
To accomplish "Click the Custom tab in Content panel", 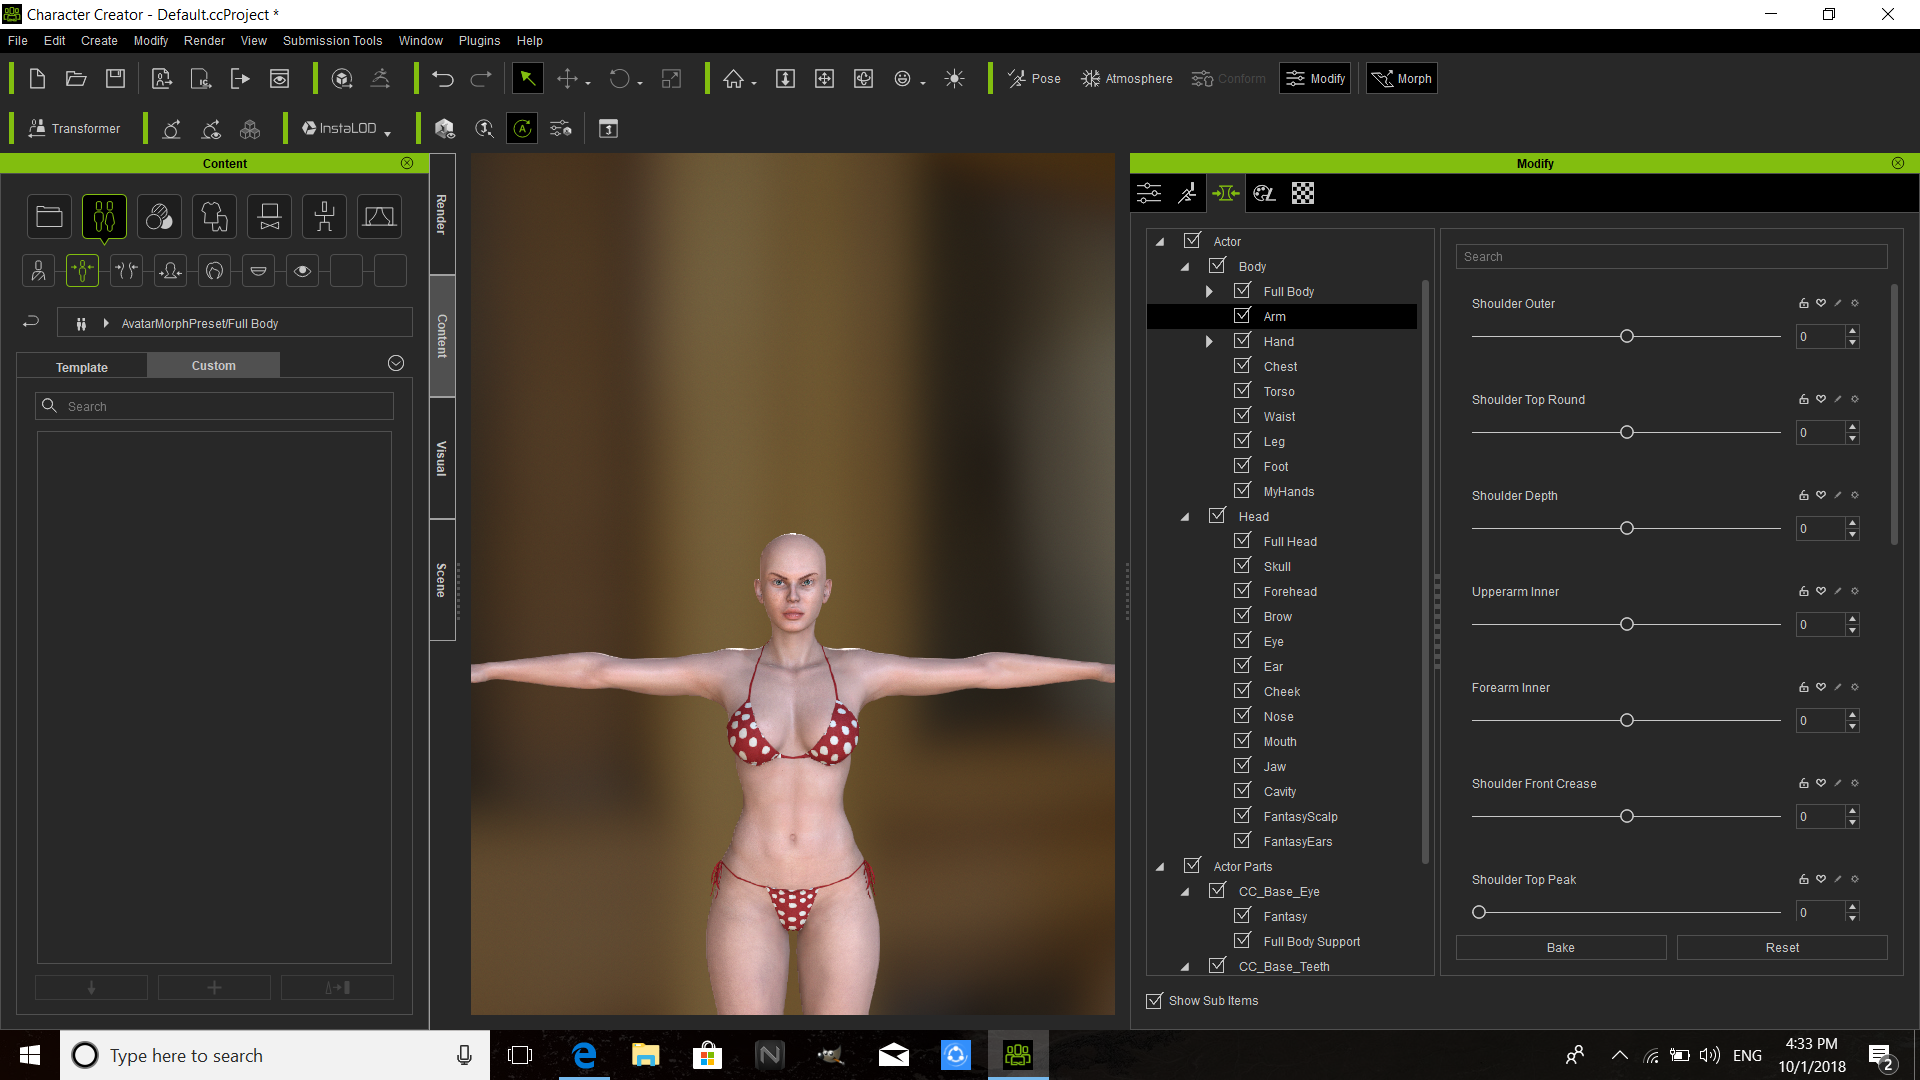I will coord(212,365).
